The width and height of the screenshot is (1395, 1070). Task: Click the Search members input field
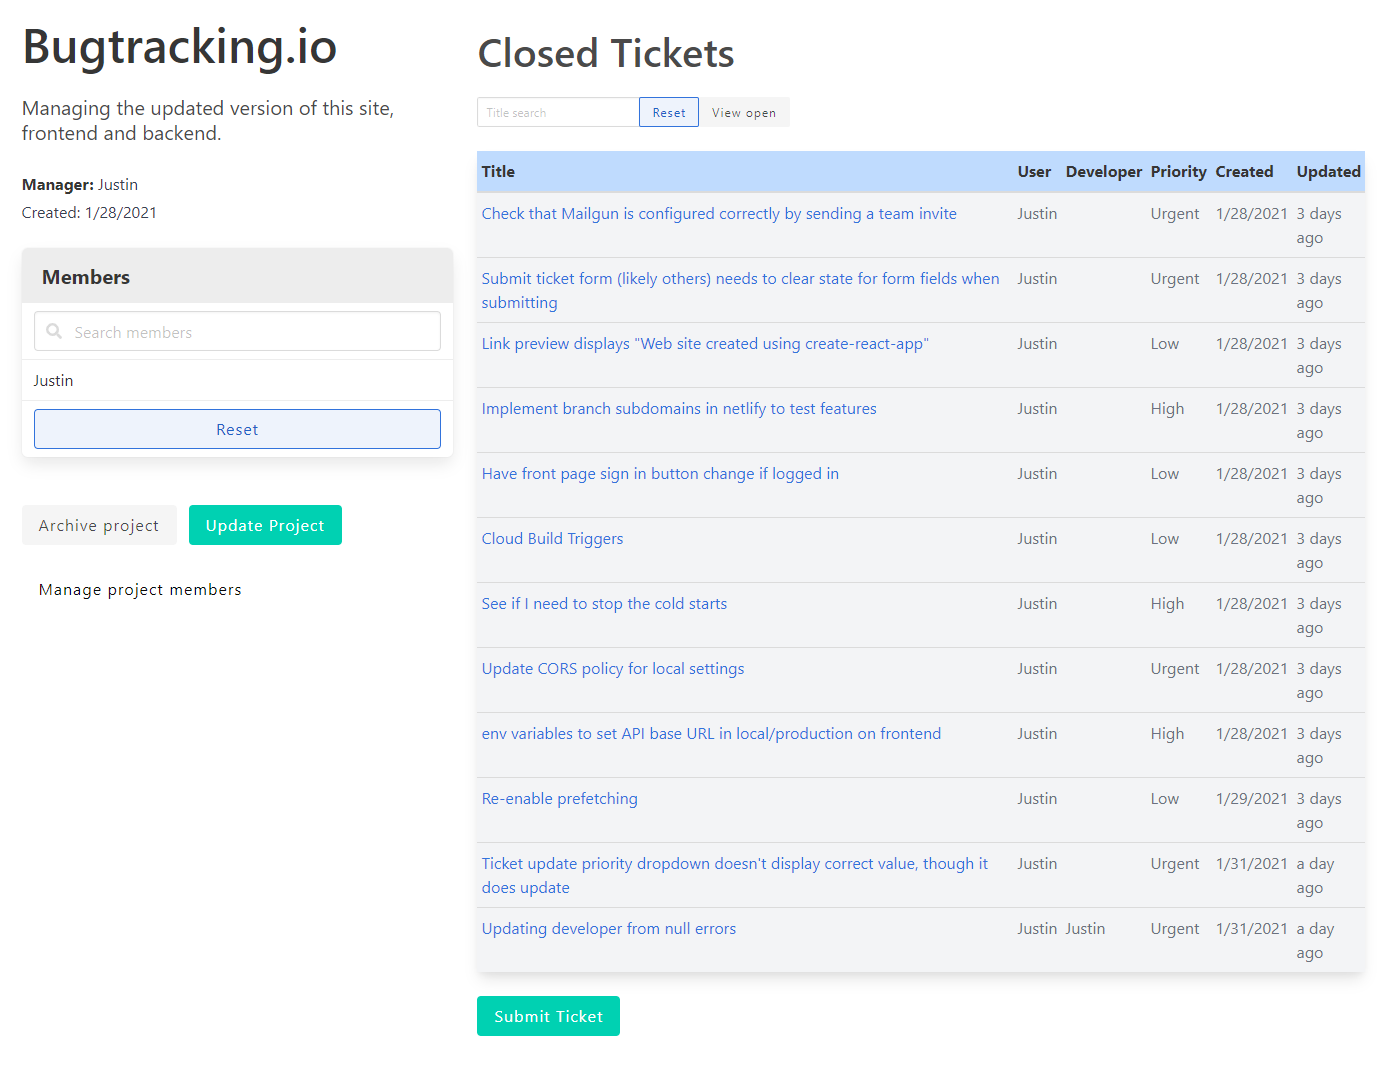250,332
